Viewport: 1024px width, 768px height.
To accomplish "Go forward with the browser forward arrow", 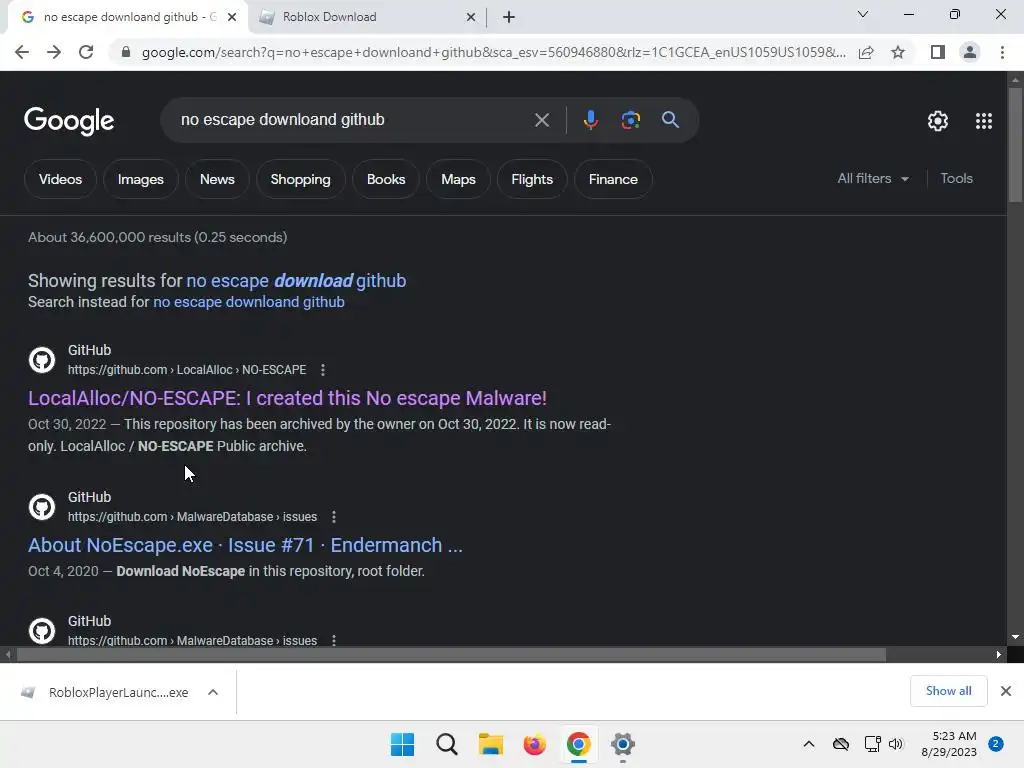I will coord(54,52).
